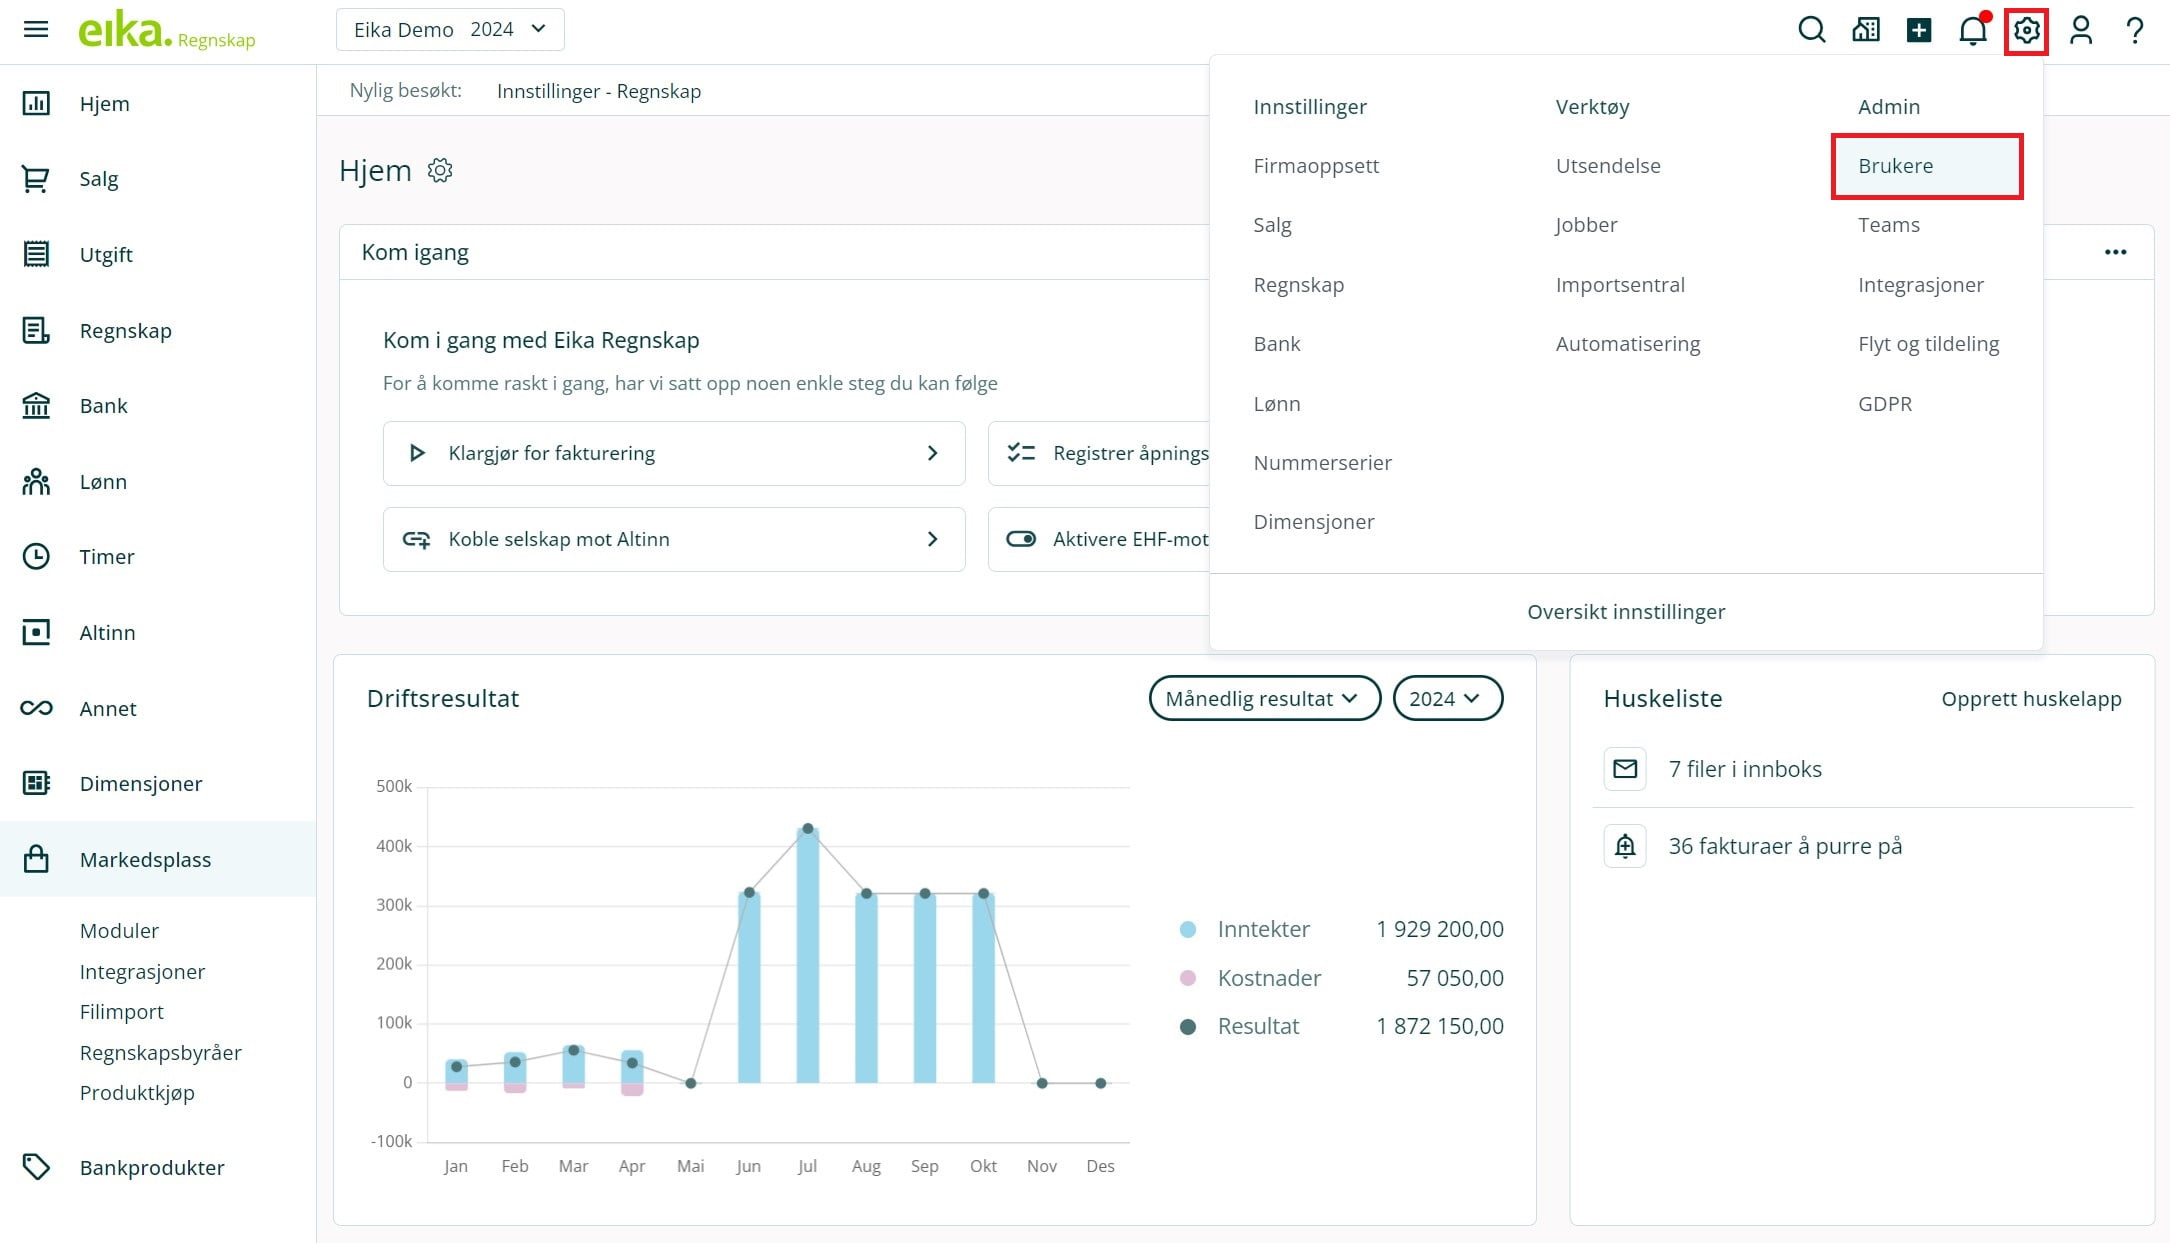Click the hamburger menu icon
This screenshot has width=2170, height=1243.
36,29
